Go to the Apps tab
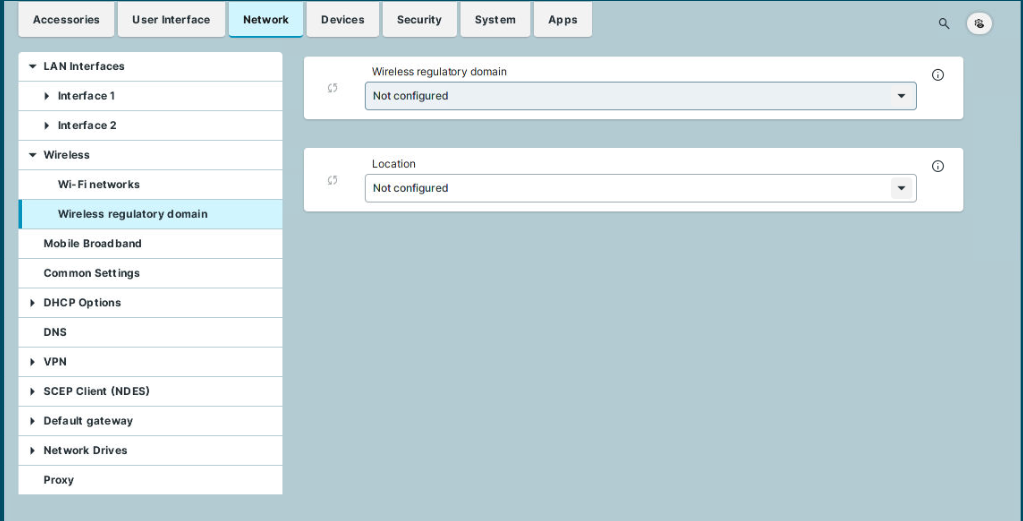The width and height of the screenshot is (1023, 521). pyautogui.click(x=562, y=20)
